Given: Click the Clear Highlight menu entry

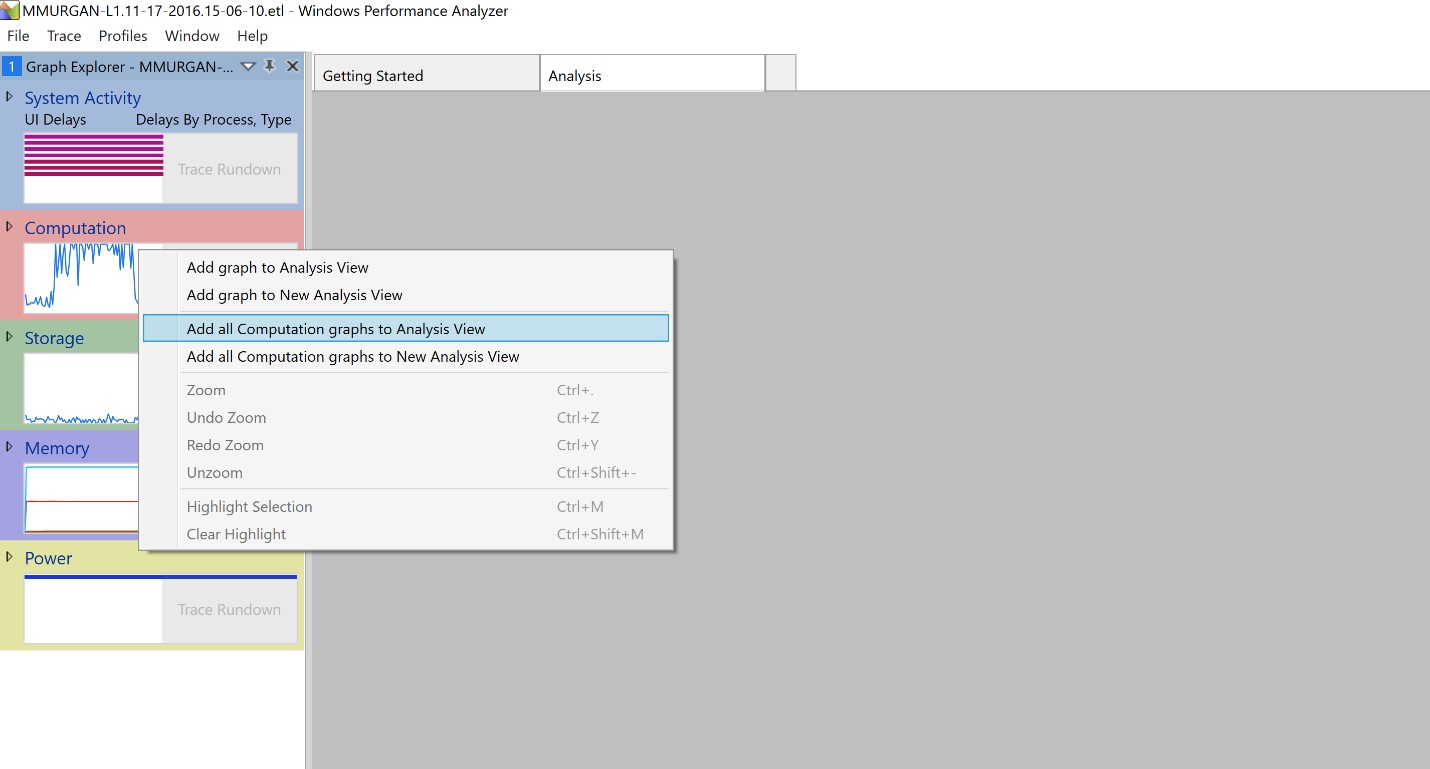Looking at the screenshot, I should tap(406, 534).
